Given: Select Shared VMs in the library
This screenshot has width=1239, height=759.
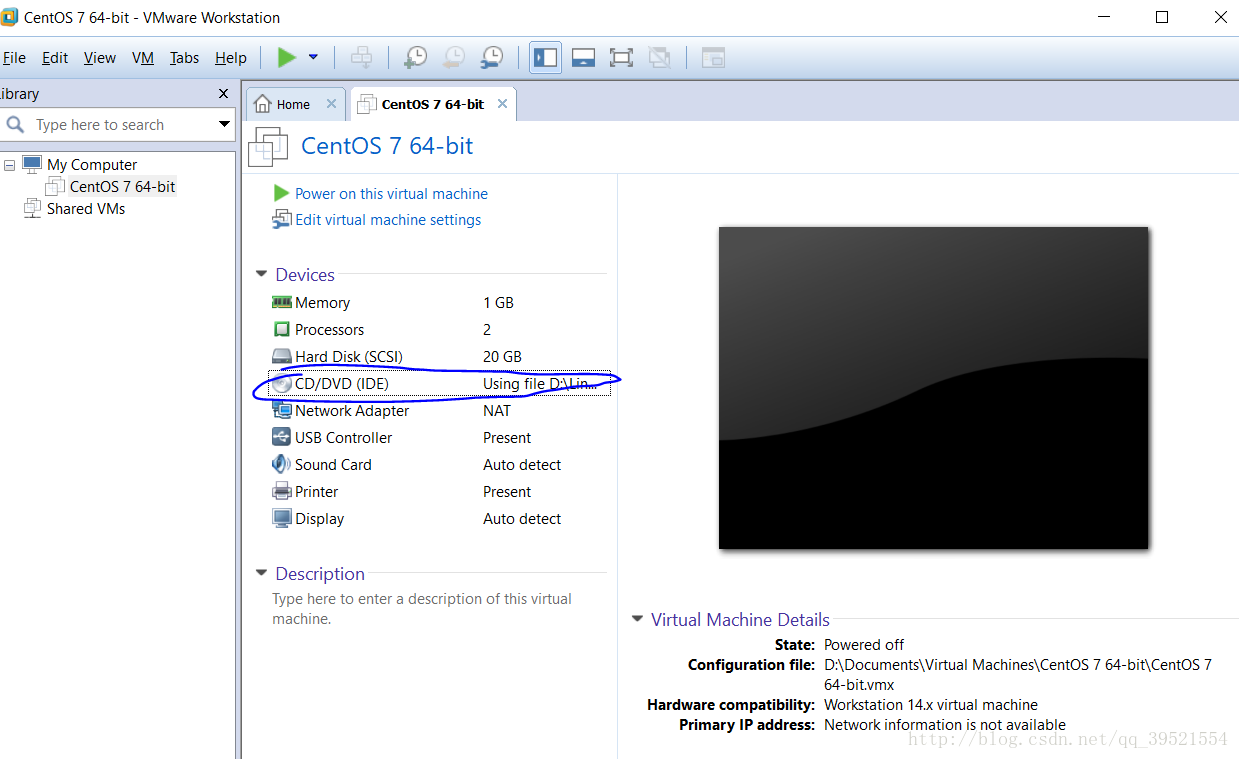Looking at the screenshot, I should [86, 209].
